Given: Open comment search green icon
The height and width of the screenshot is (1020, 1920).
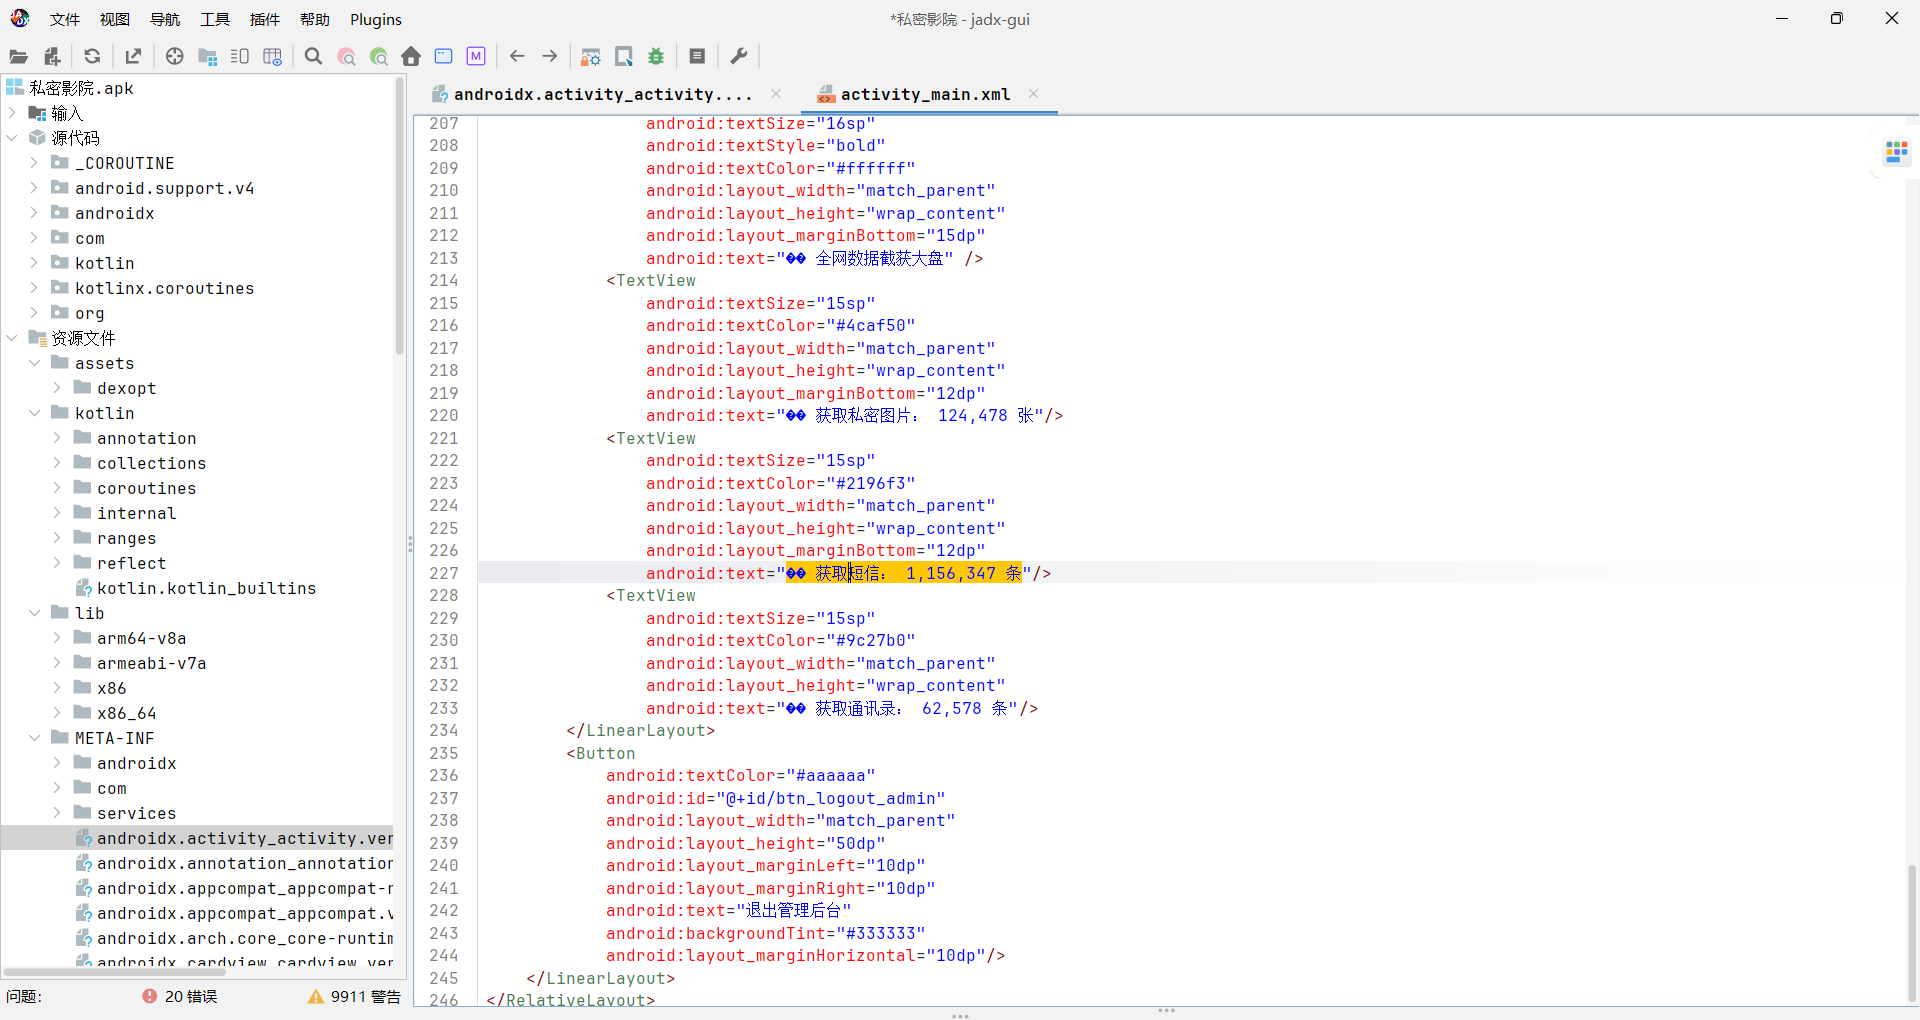Looking at the screenshot, I should click(x=379, y=57).
